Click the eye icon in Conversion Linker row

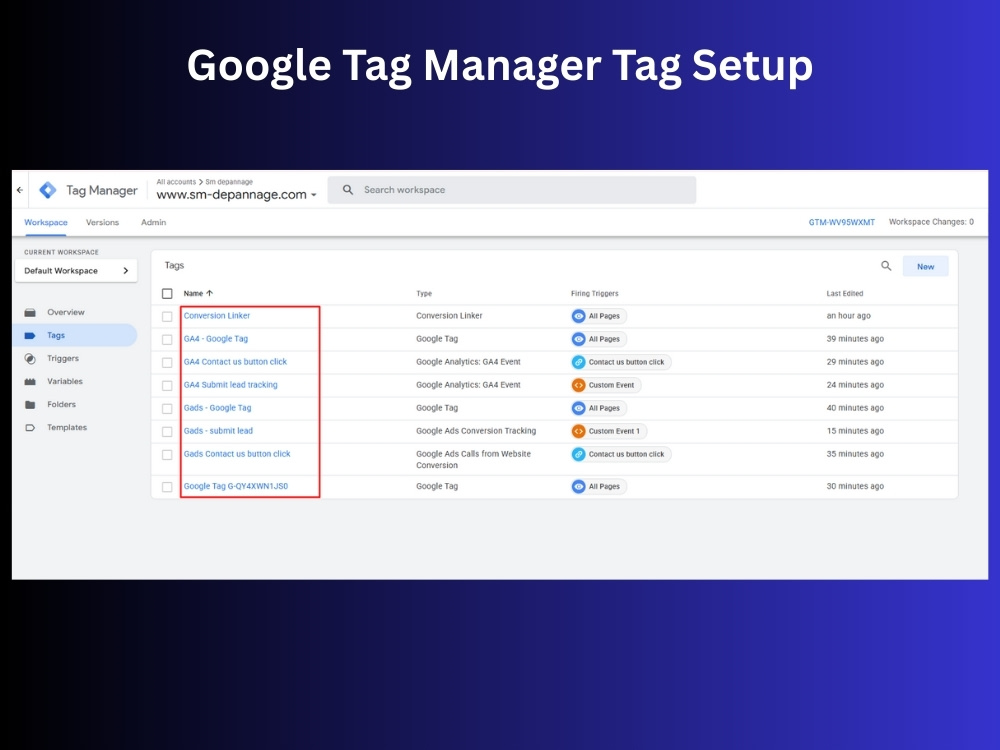tap(578, 316)
